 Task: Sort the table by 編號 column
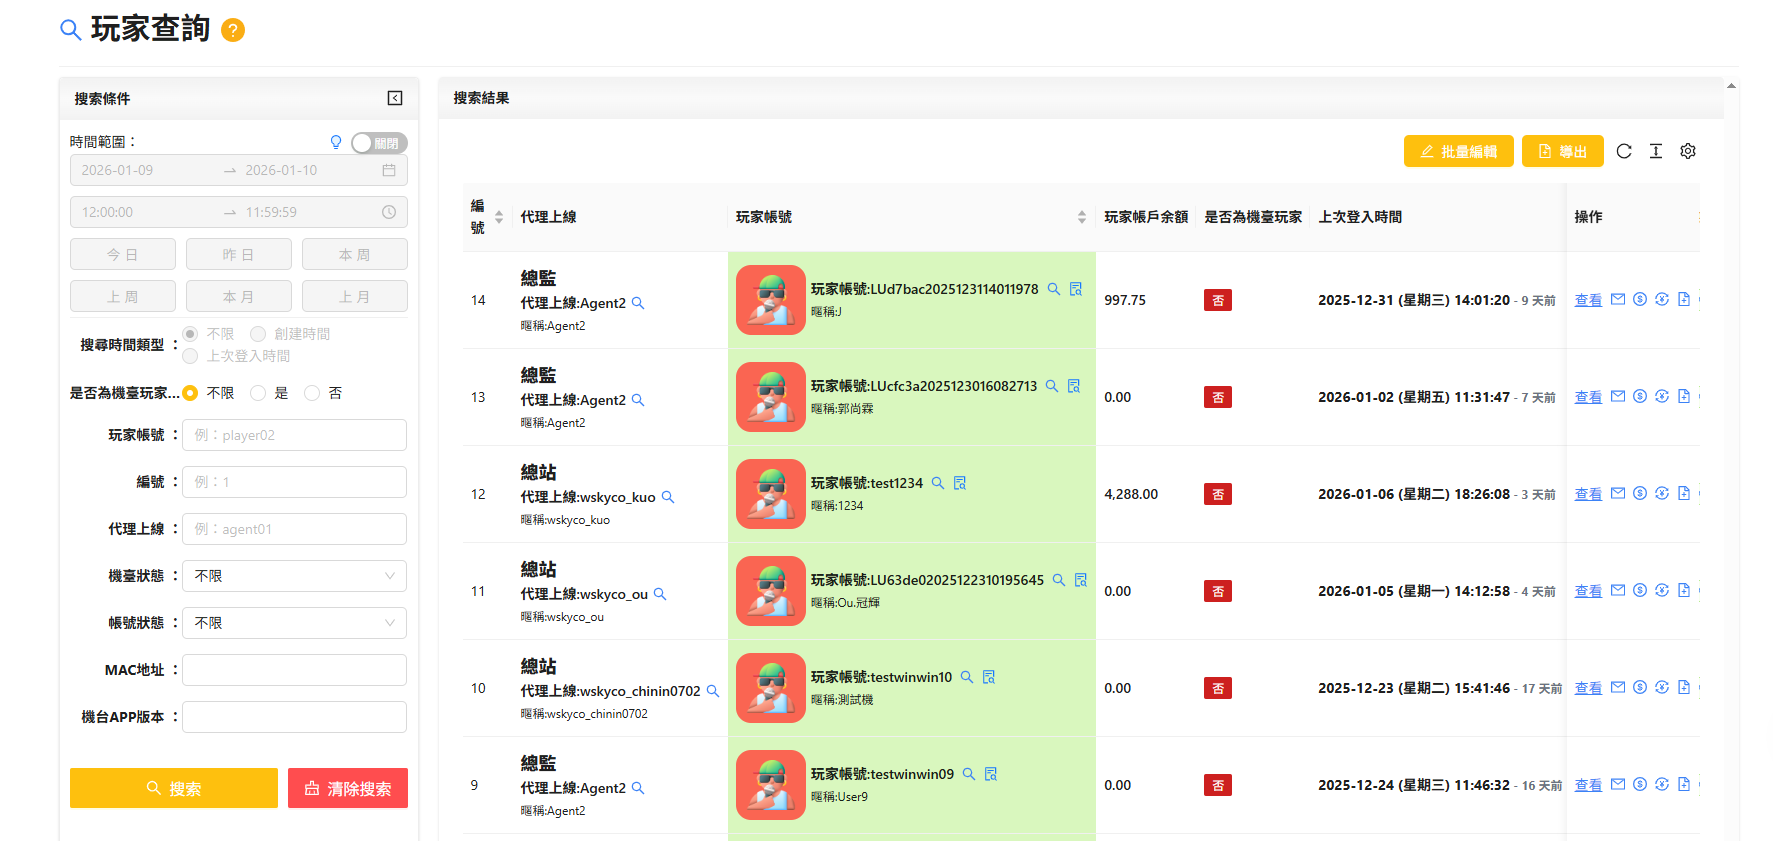499,217
